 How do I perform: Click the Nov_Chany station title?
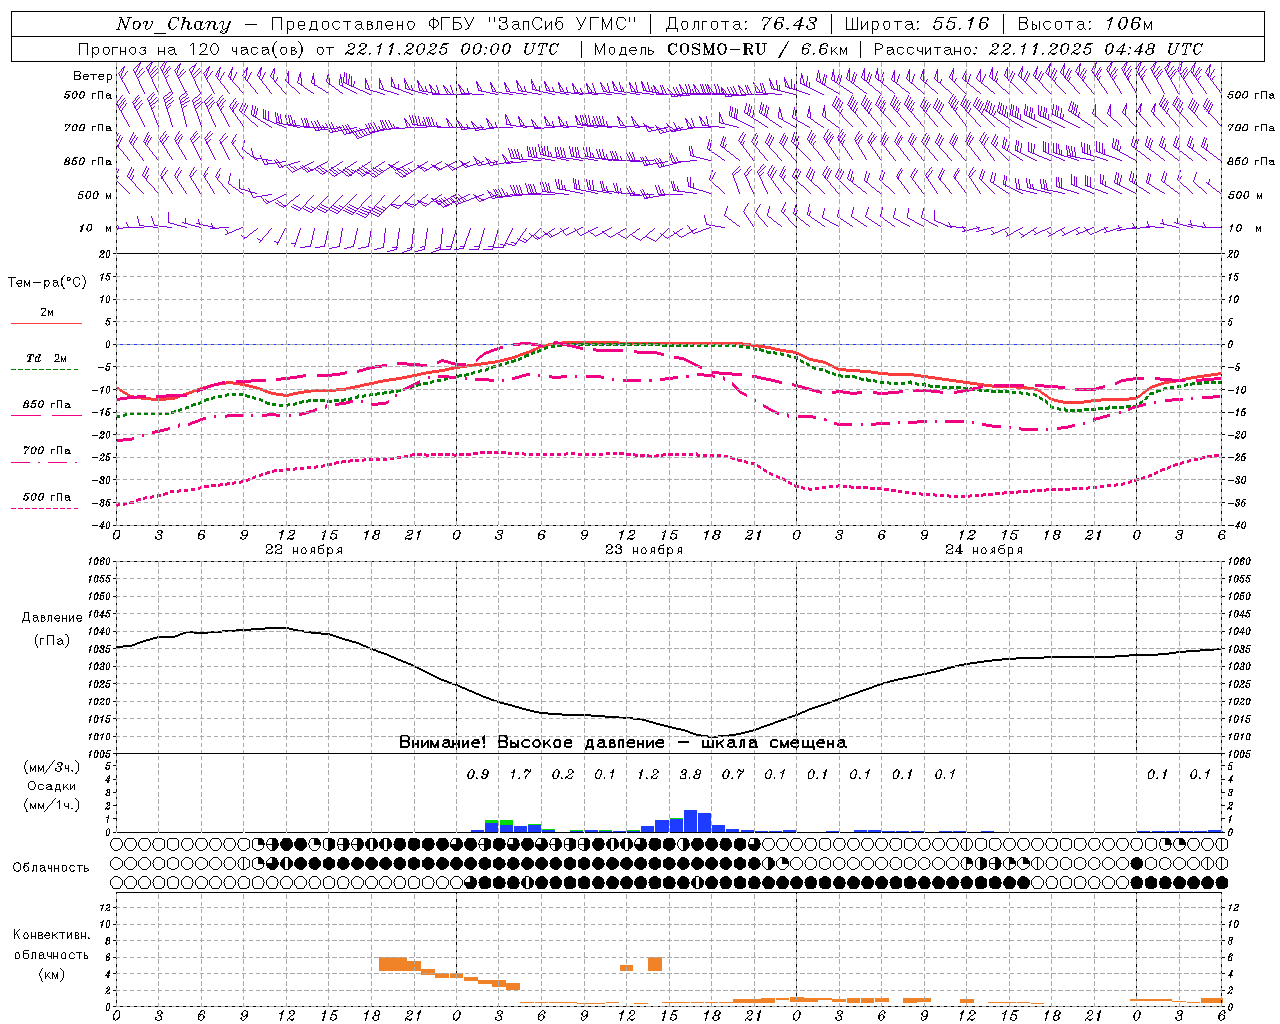click(173, 24)
